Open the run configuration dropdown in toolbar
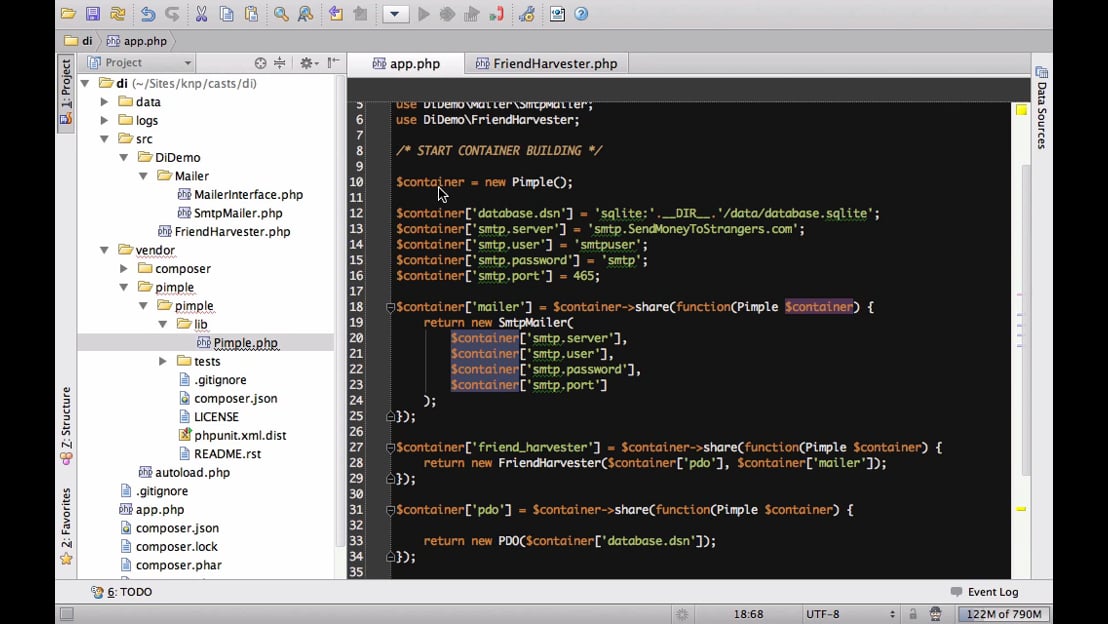 tap(395, 14)
